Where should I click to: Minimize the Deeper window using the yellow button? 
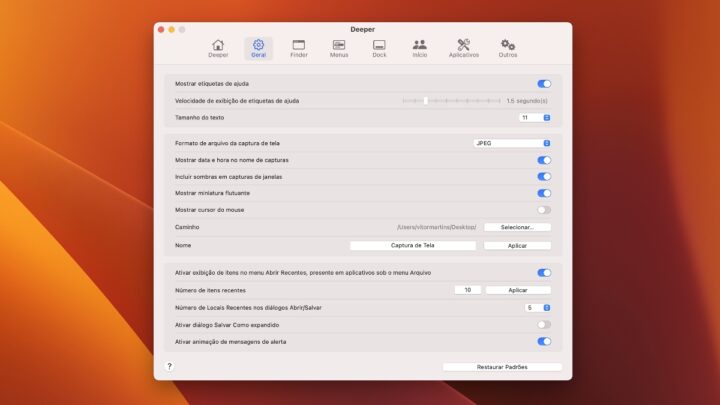[171, 29]
